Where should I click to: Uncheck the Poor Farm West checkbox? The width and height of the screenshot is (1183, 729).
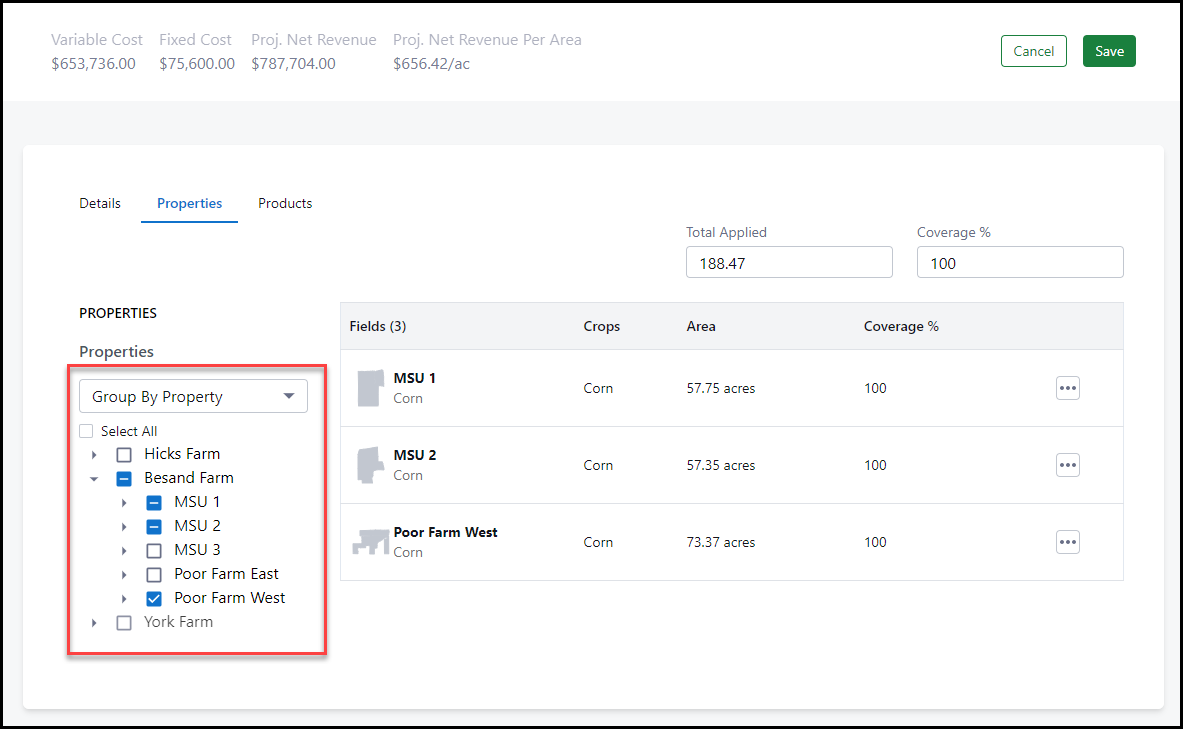(x=154, y=599)
